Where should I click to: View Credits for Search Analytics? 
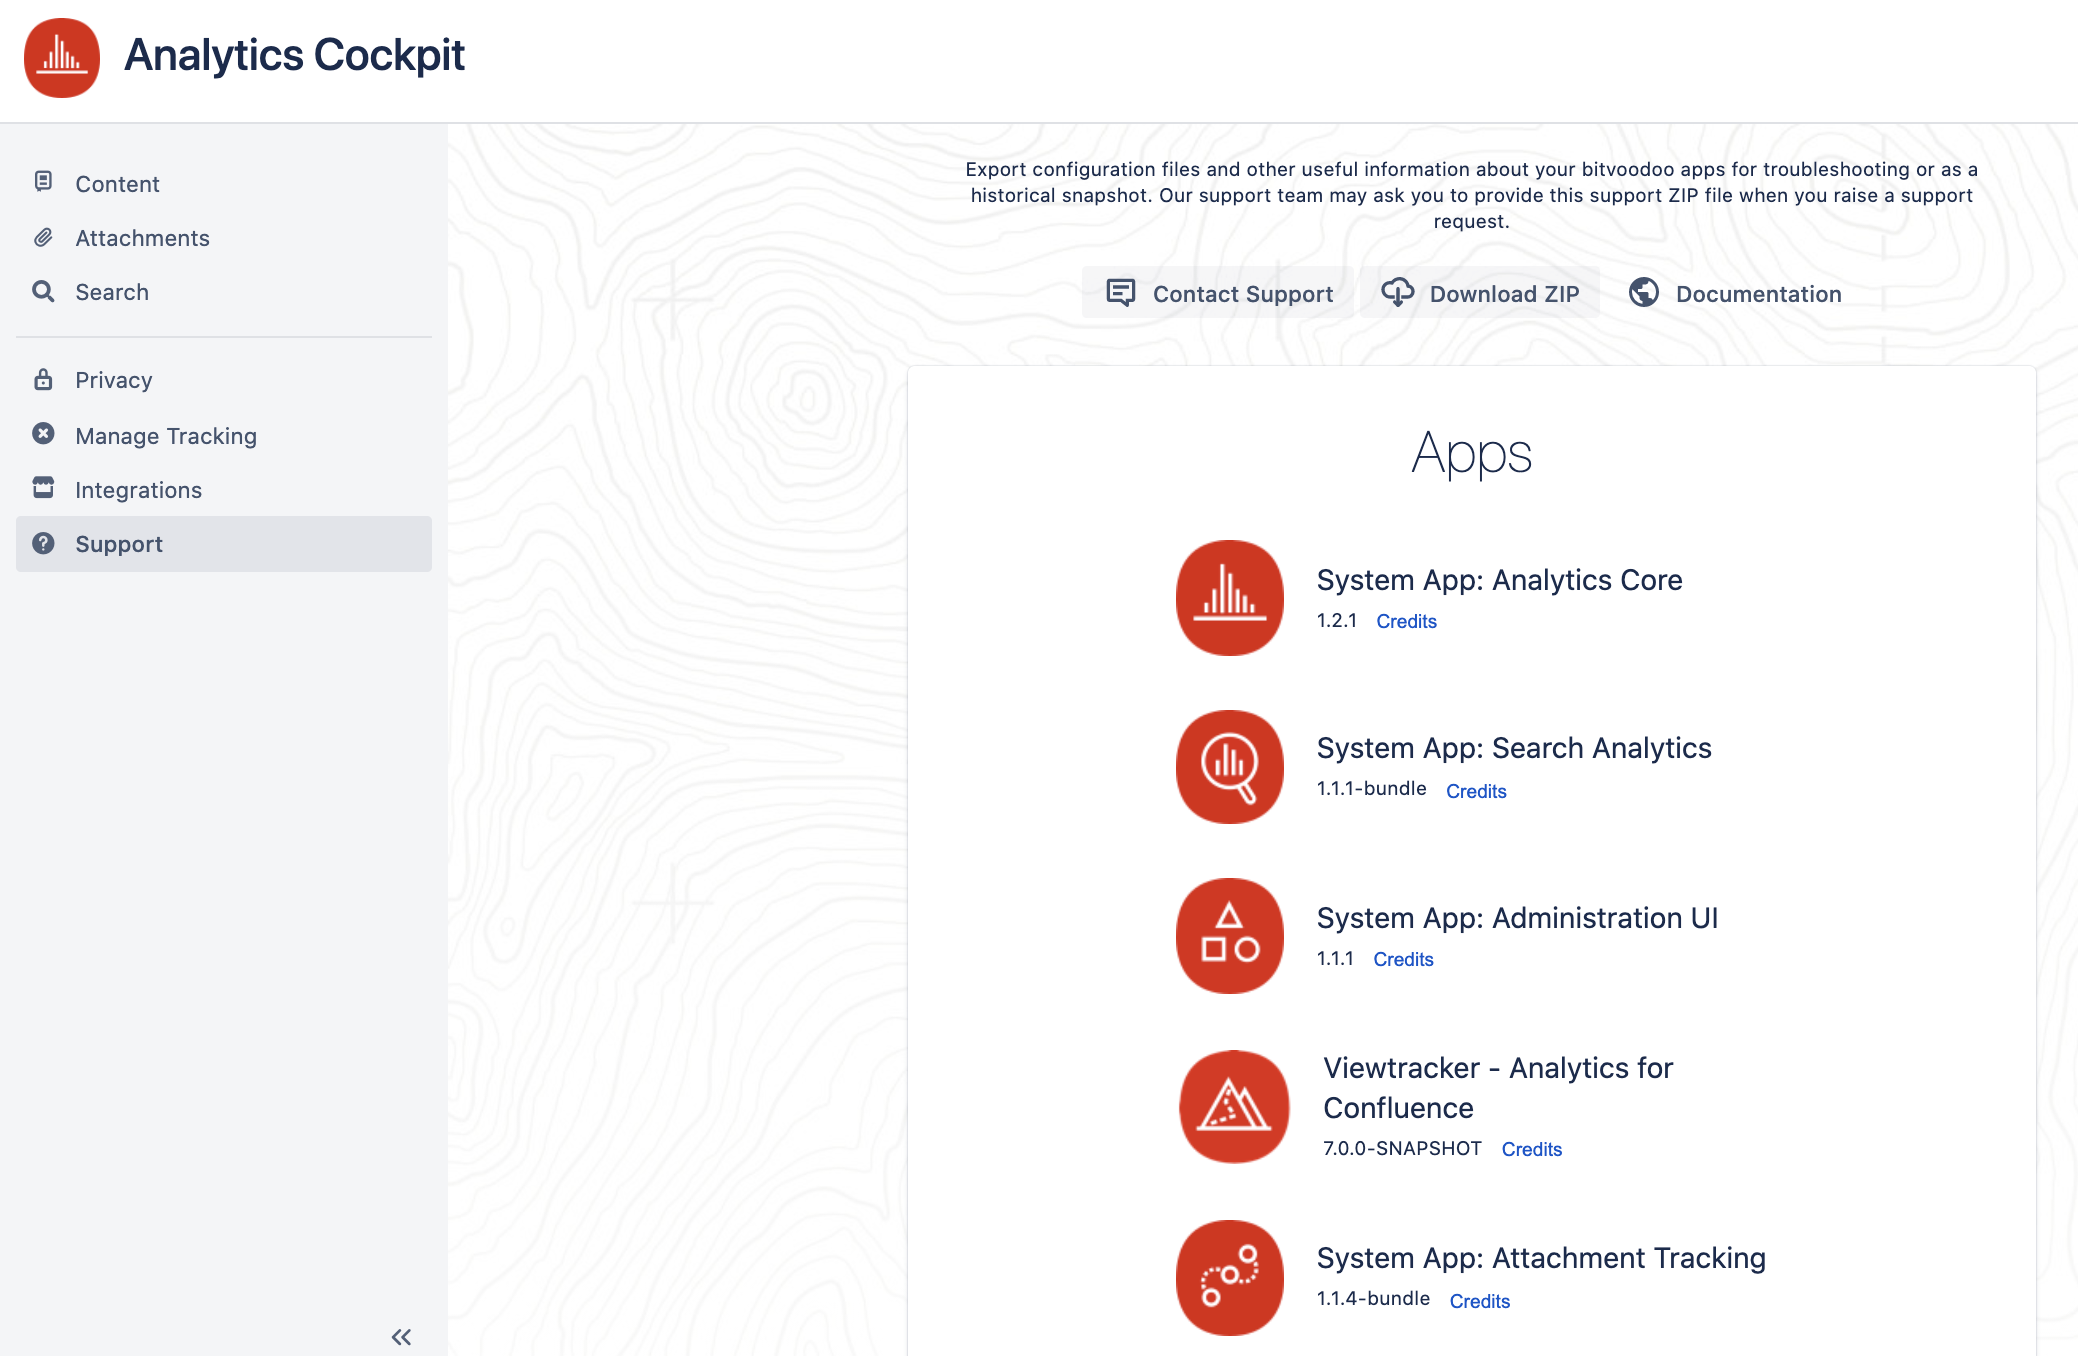[x=1476, y=791]
